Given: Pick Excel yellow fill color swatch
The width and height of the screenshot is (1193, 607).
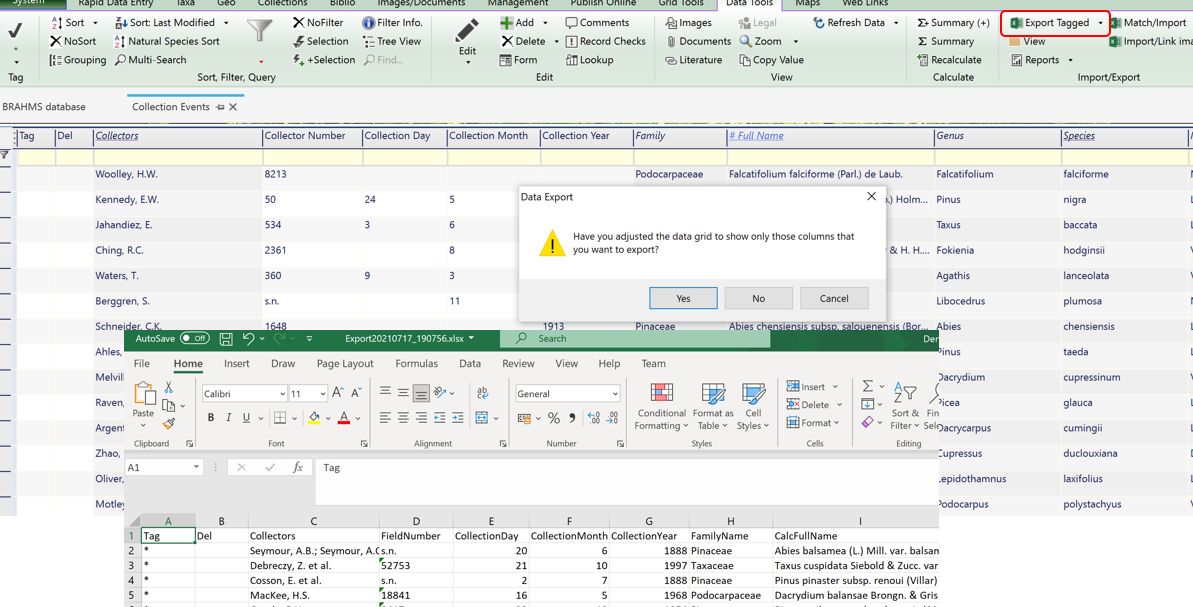Looking at the screenshot, I should click(x=314, y=418).
